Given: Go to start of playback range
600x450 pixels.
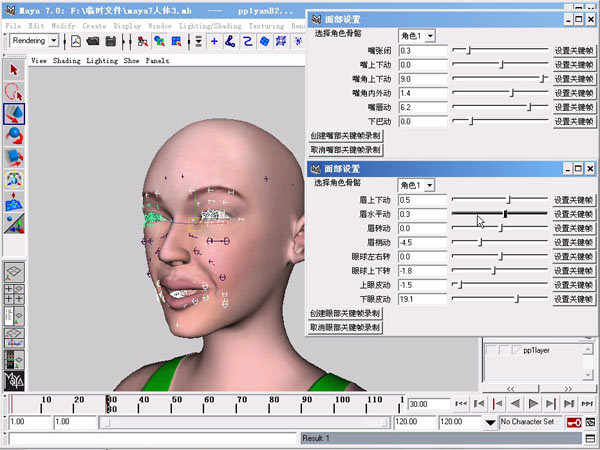Looking at the screenshot, I should pos(461,404).
